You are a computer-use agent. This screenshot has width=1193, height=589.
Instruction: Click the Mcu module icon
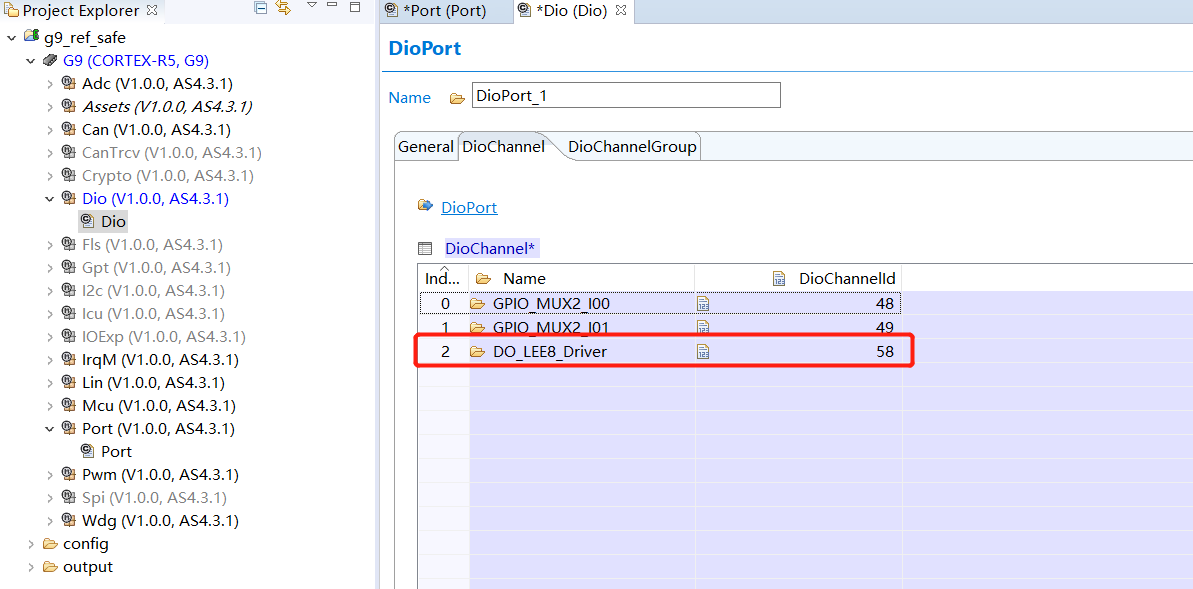[x=68, y=406]
